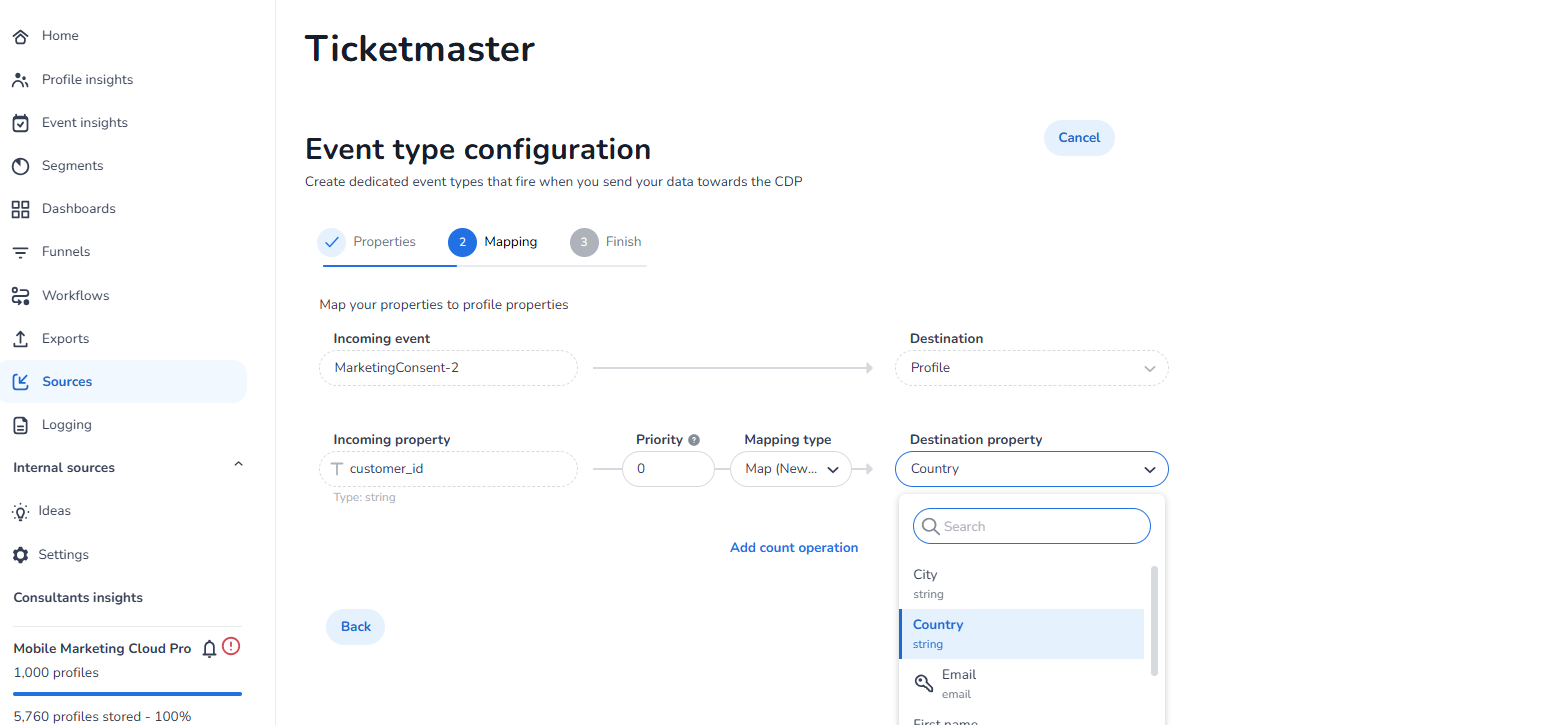The width and height of the screenshot is (1552, 725).
Task: Click the Settings gear icon
Action: (x=20, y=555)
